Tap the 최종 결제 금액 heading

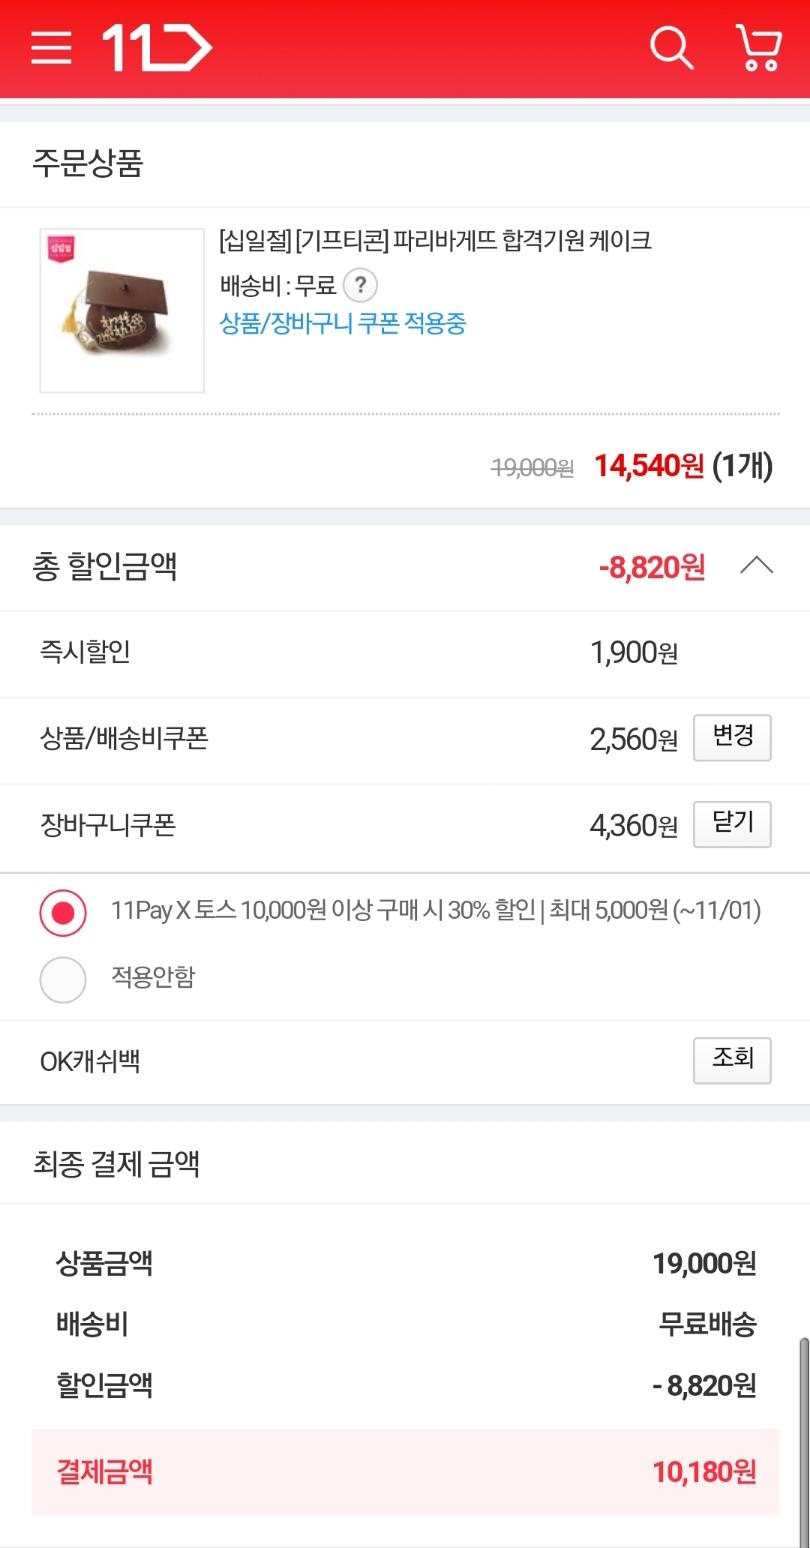(117, 1164)
